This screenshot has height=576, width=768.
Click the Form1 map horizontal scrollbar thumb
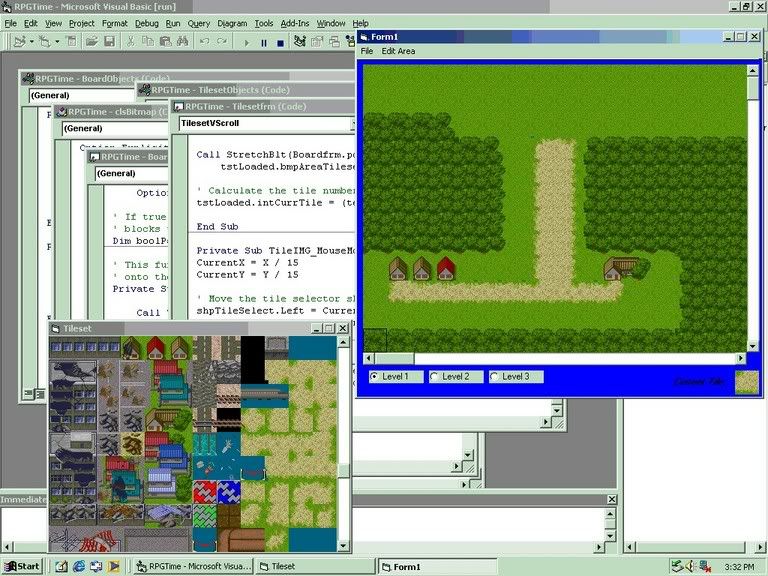click(x=394, y=359)
